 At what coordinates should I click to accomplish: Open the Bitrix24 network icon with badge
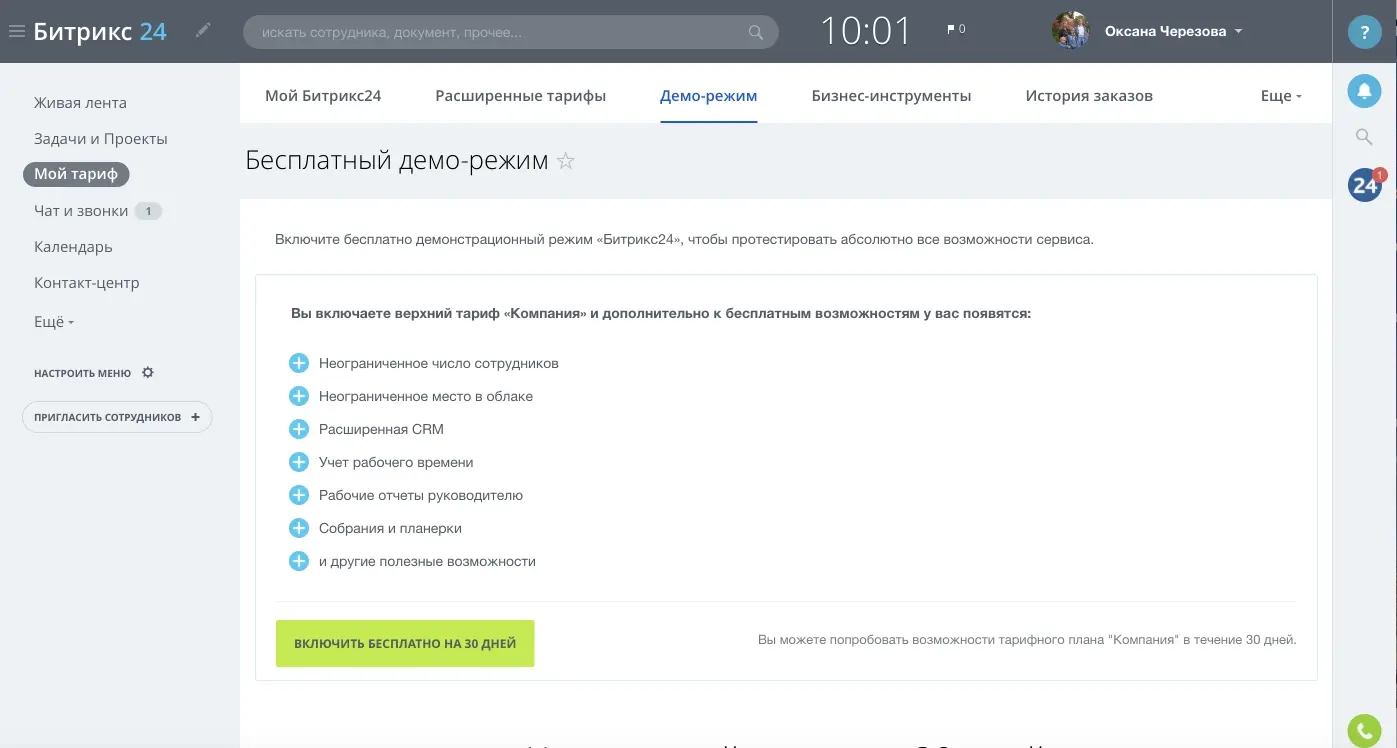1365,185
